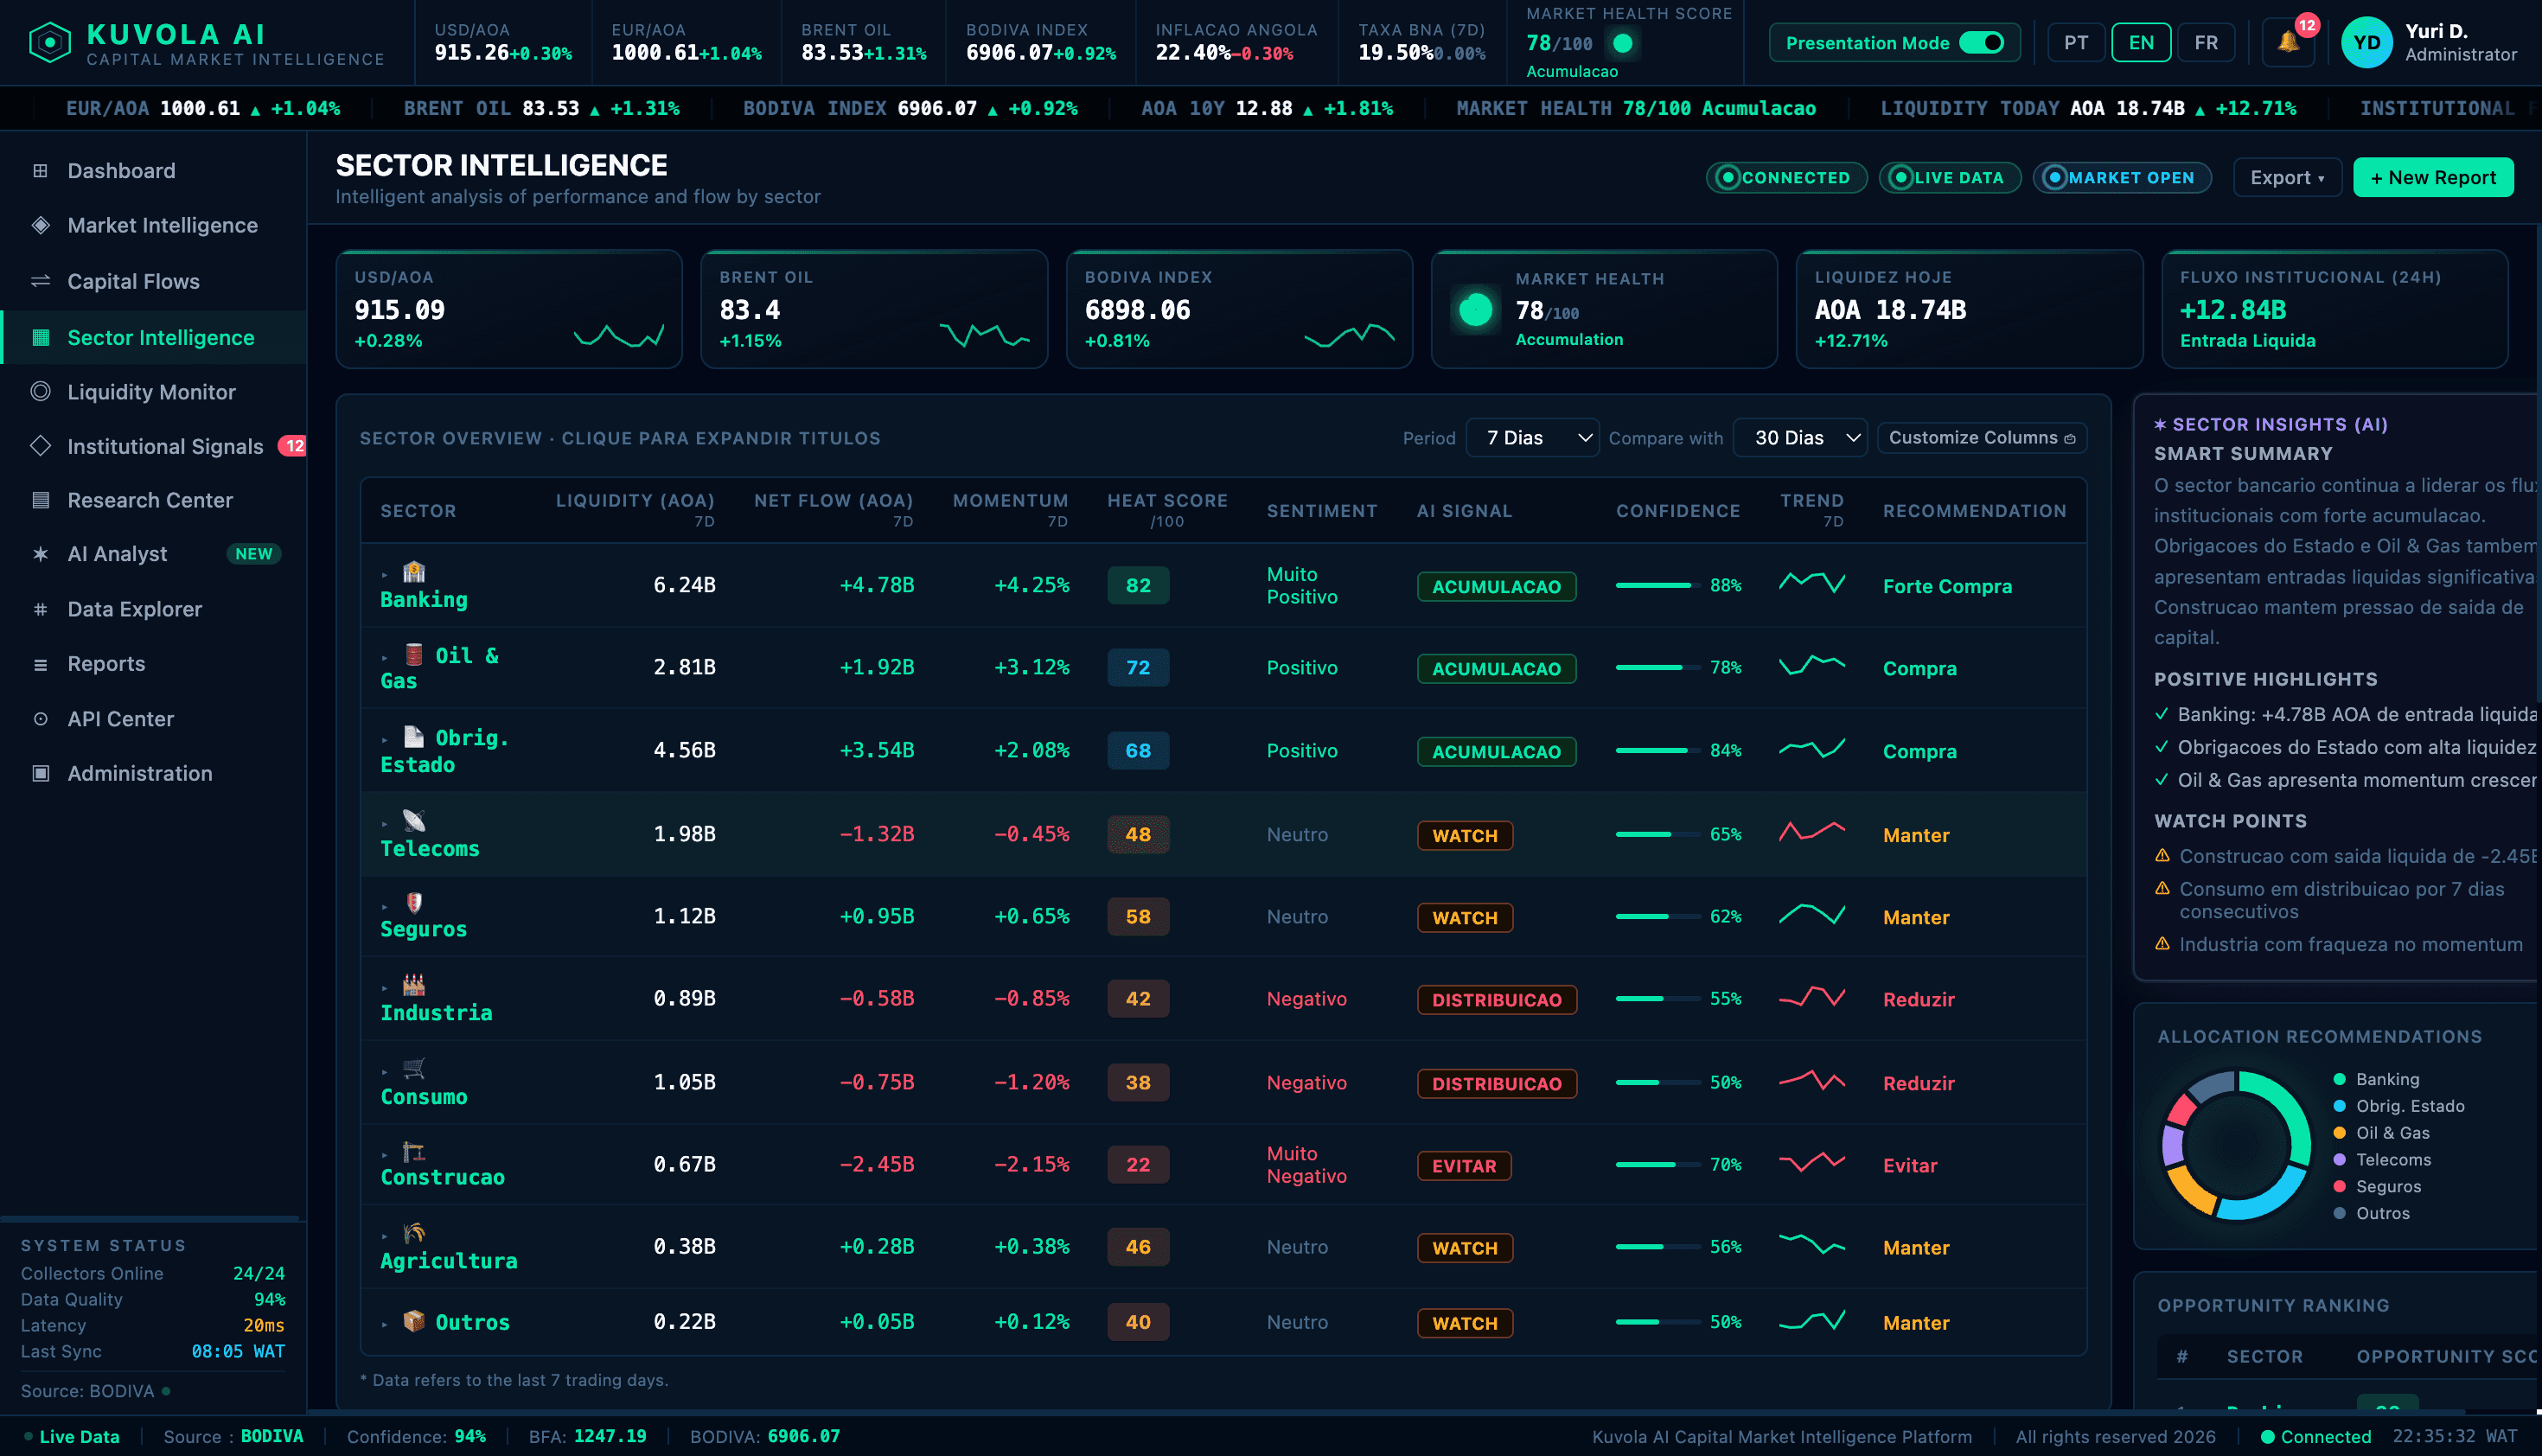This screenshot has height=1456, width=2542.
Task: Switch language to PT
Action: (2076, 43)
